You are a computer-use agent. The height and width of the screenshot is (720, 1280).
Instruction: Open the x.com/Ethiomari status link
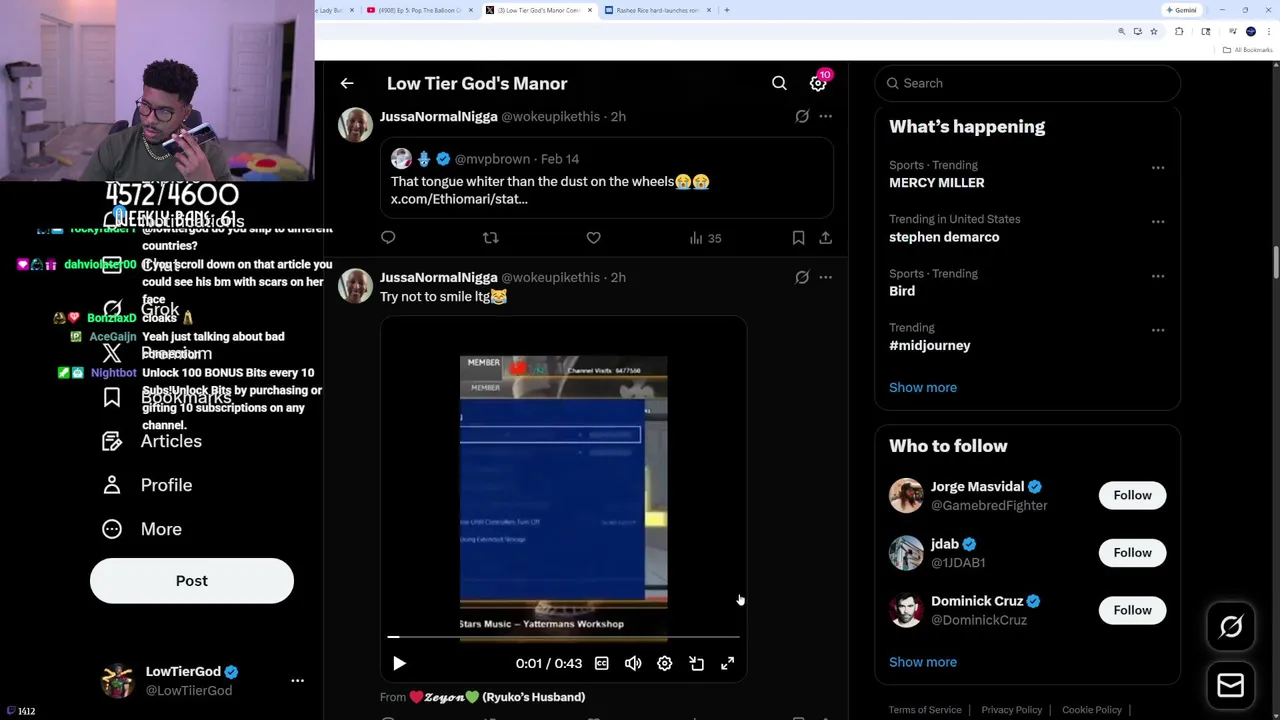coord(459,199)
